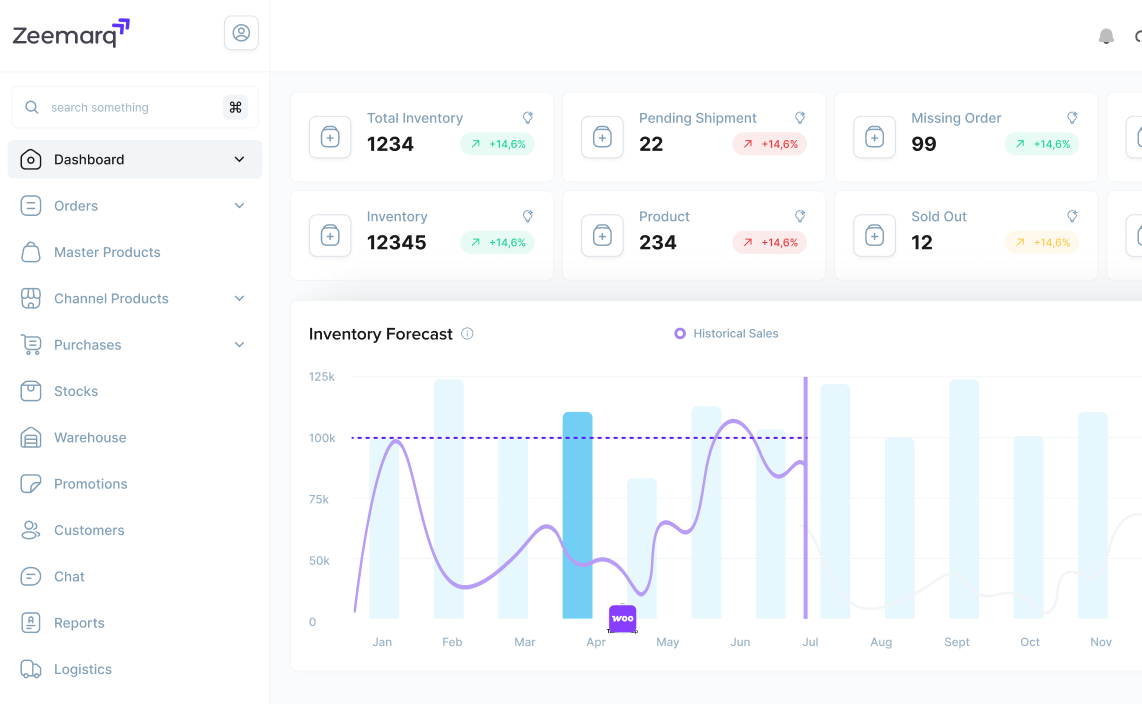Screen dimensions: 1142x704
Task: Expand the Orders submenu
Action: pyautogui.click(x=239, y=206)
